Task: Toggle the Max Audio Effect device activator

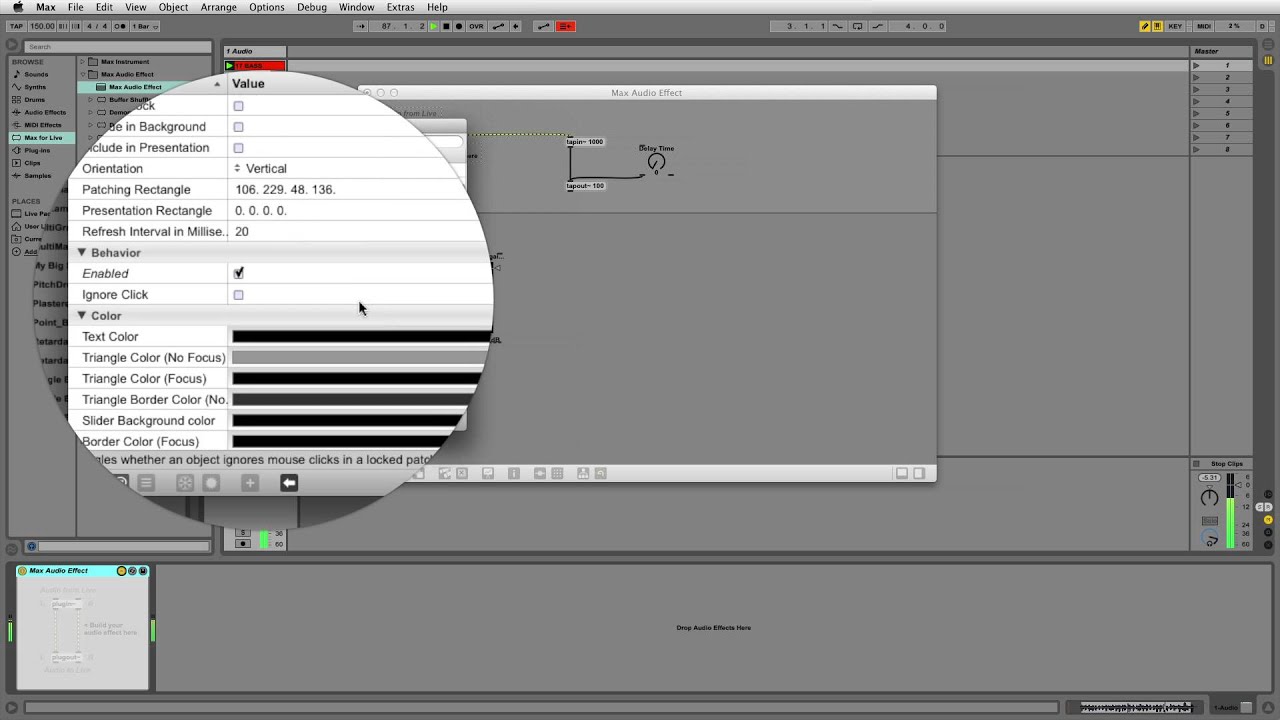Action: [23, 571]
